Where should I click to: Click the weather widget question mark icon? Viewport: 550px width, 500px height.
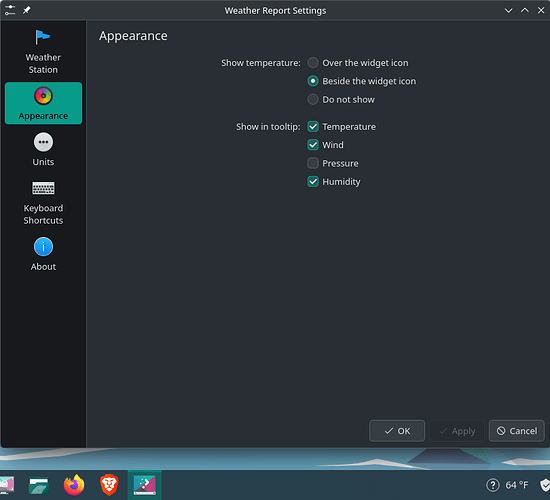coord(492,485)
